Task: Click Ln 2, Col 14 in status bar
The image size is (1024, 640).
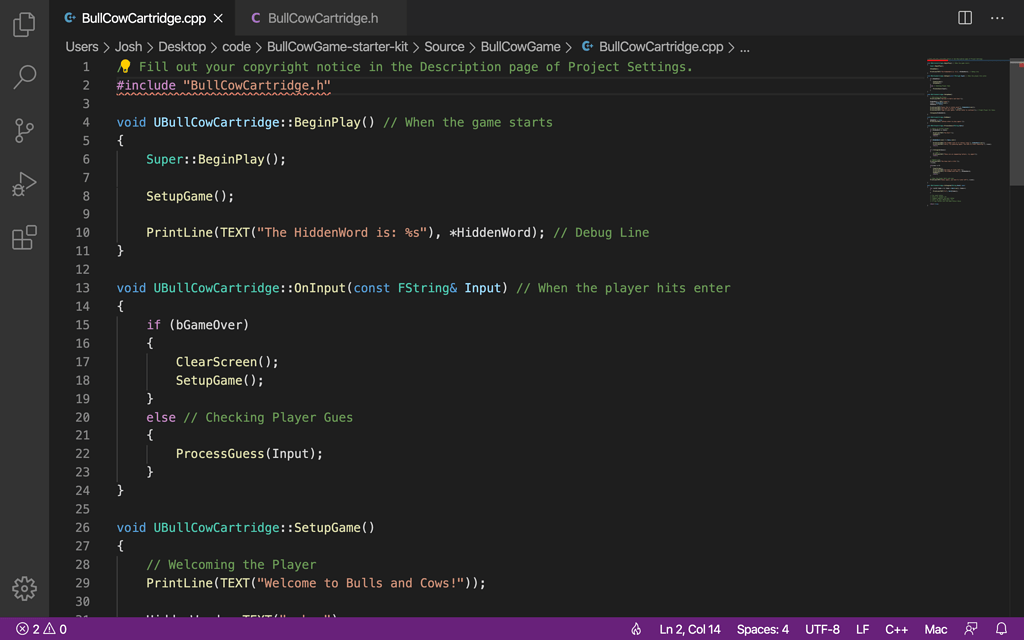Action: click(x=690, y=630)
